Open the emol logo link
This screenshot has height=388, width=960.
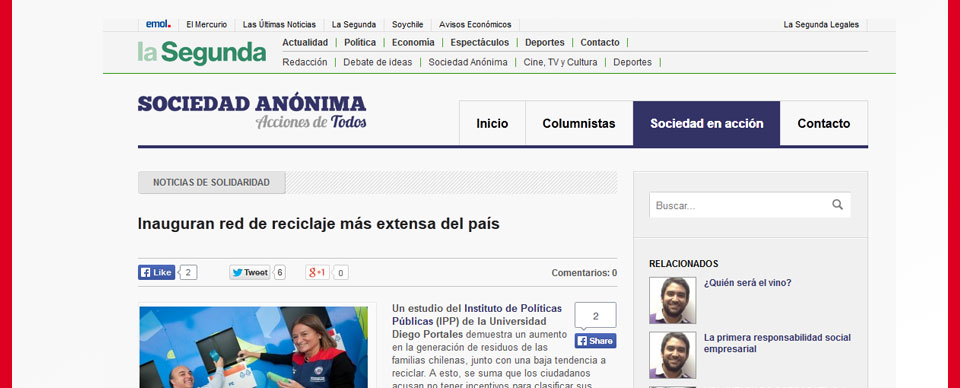pyautogui.click(x=158, y=24)
